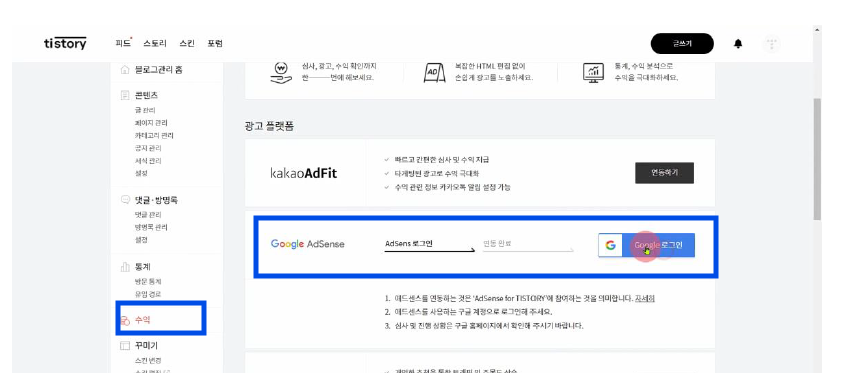Go to 공지 관리
The height and width of the screenshot is (373, 846).
pyautogui.click(x=148, y=148)
